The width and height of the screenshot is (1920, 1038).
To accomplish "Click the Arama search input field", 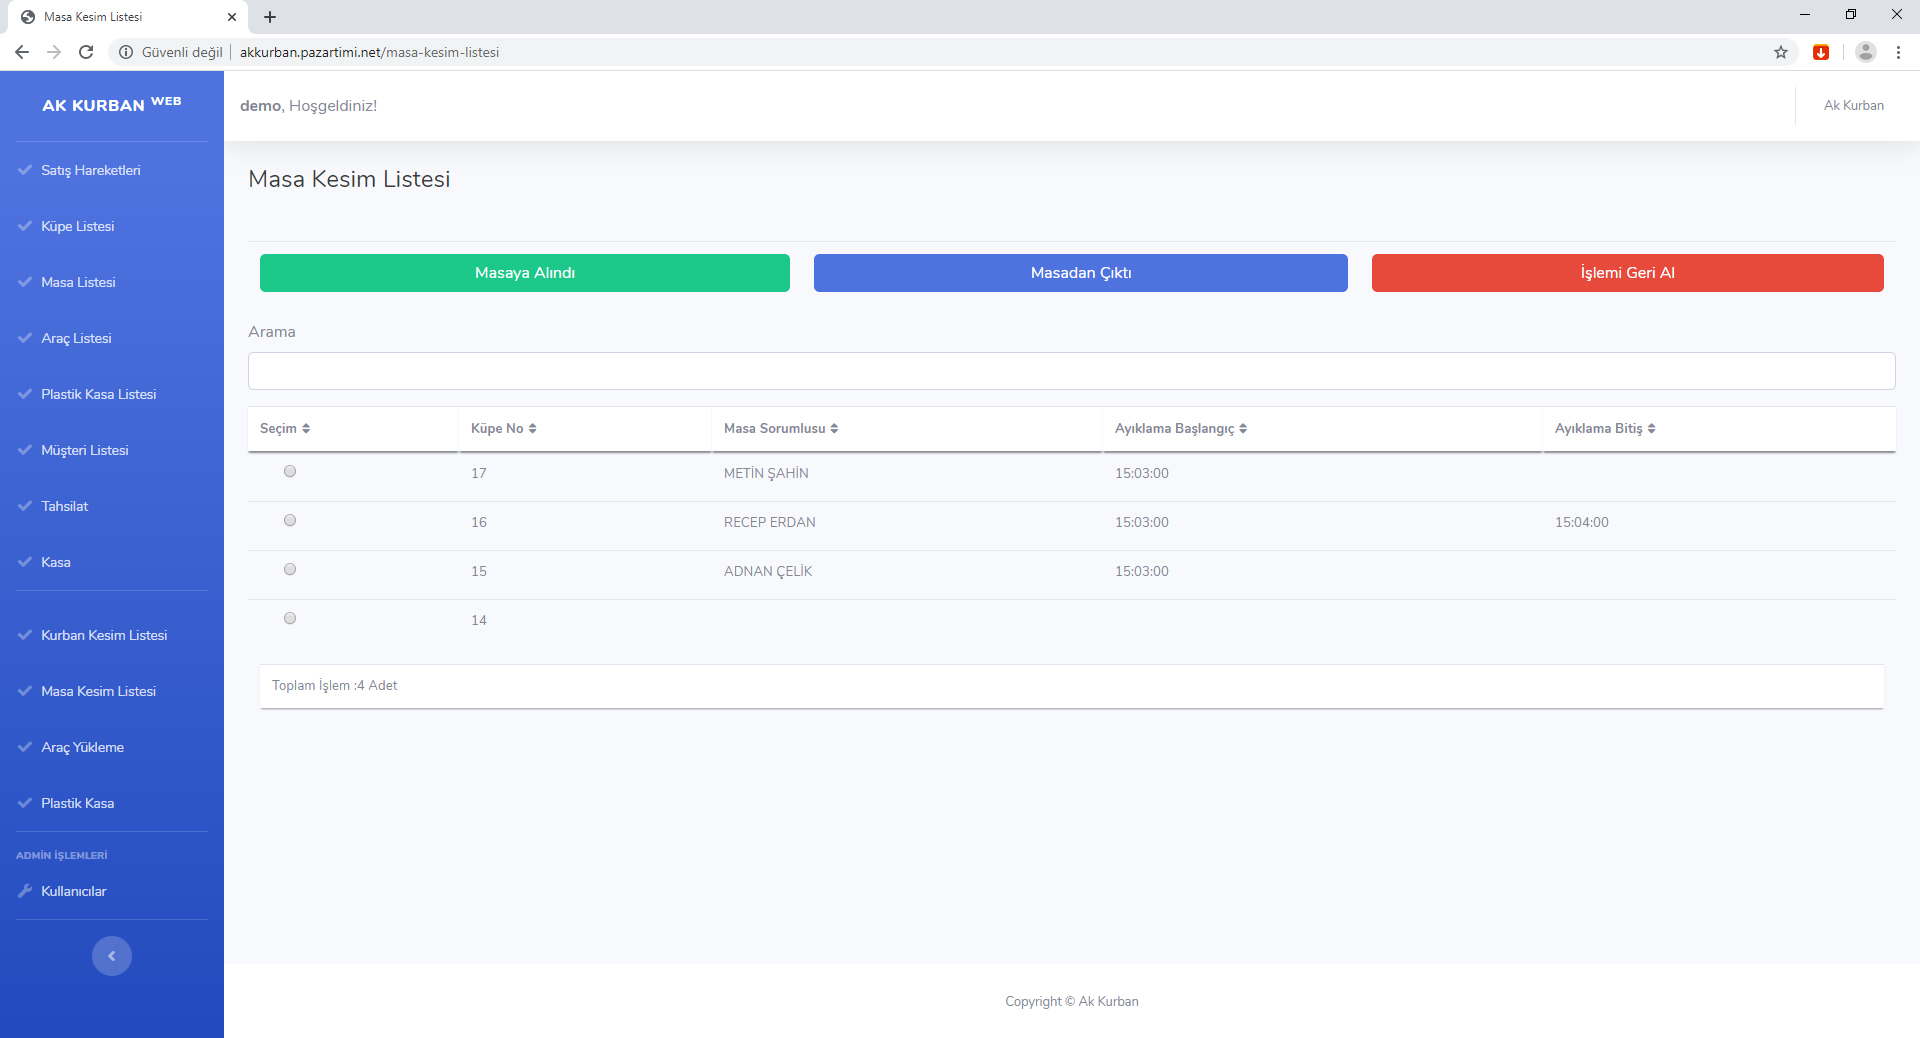I will [1071, 371].
